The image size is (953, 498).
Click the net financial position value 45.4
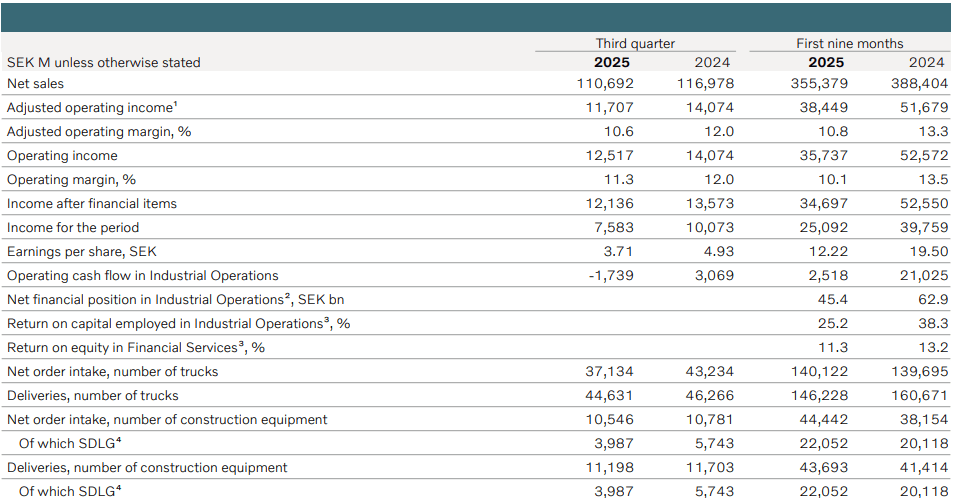(832, 299)
